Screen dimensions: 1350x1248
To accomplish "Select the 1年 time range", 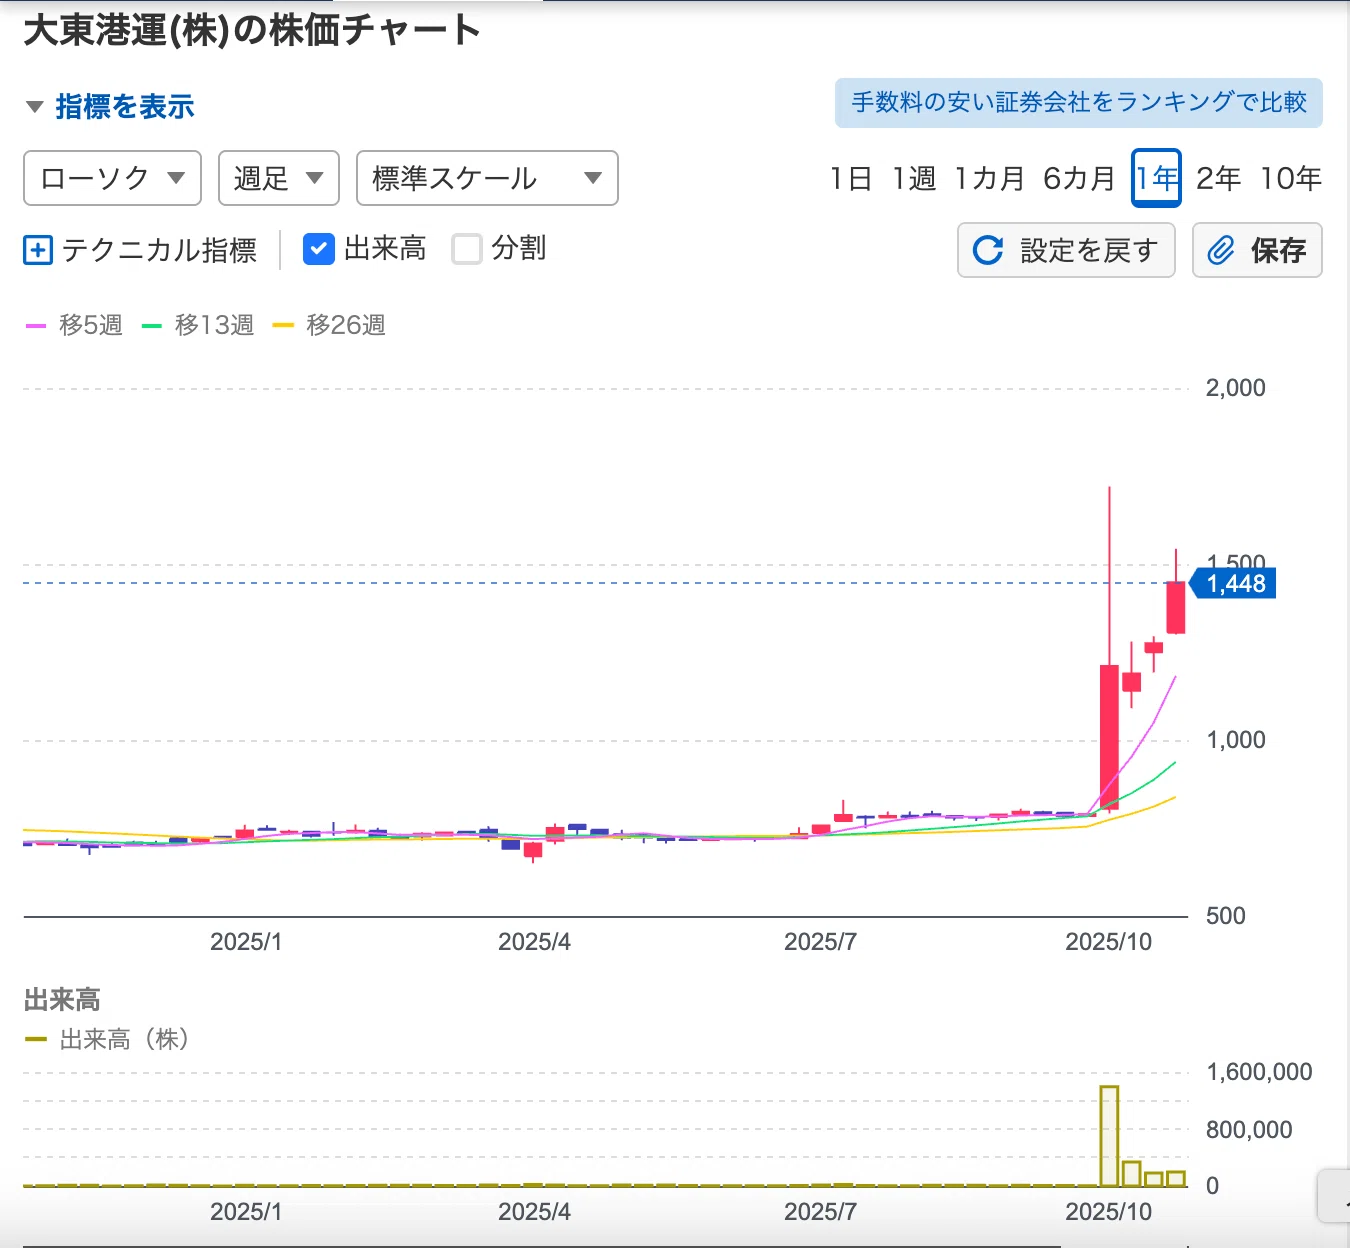I will tap(1156, 178).
